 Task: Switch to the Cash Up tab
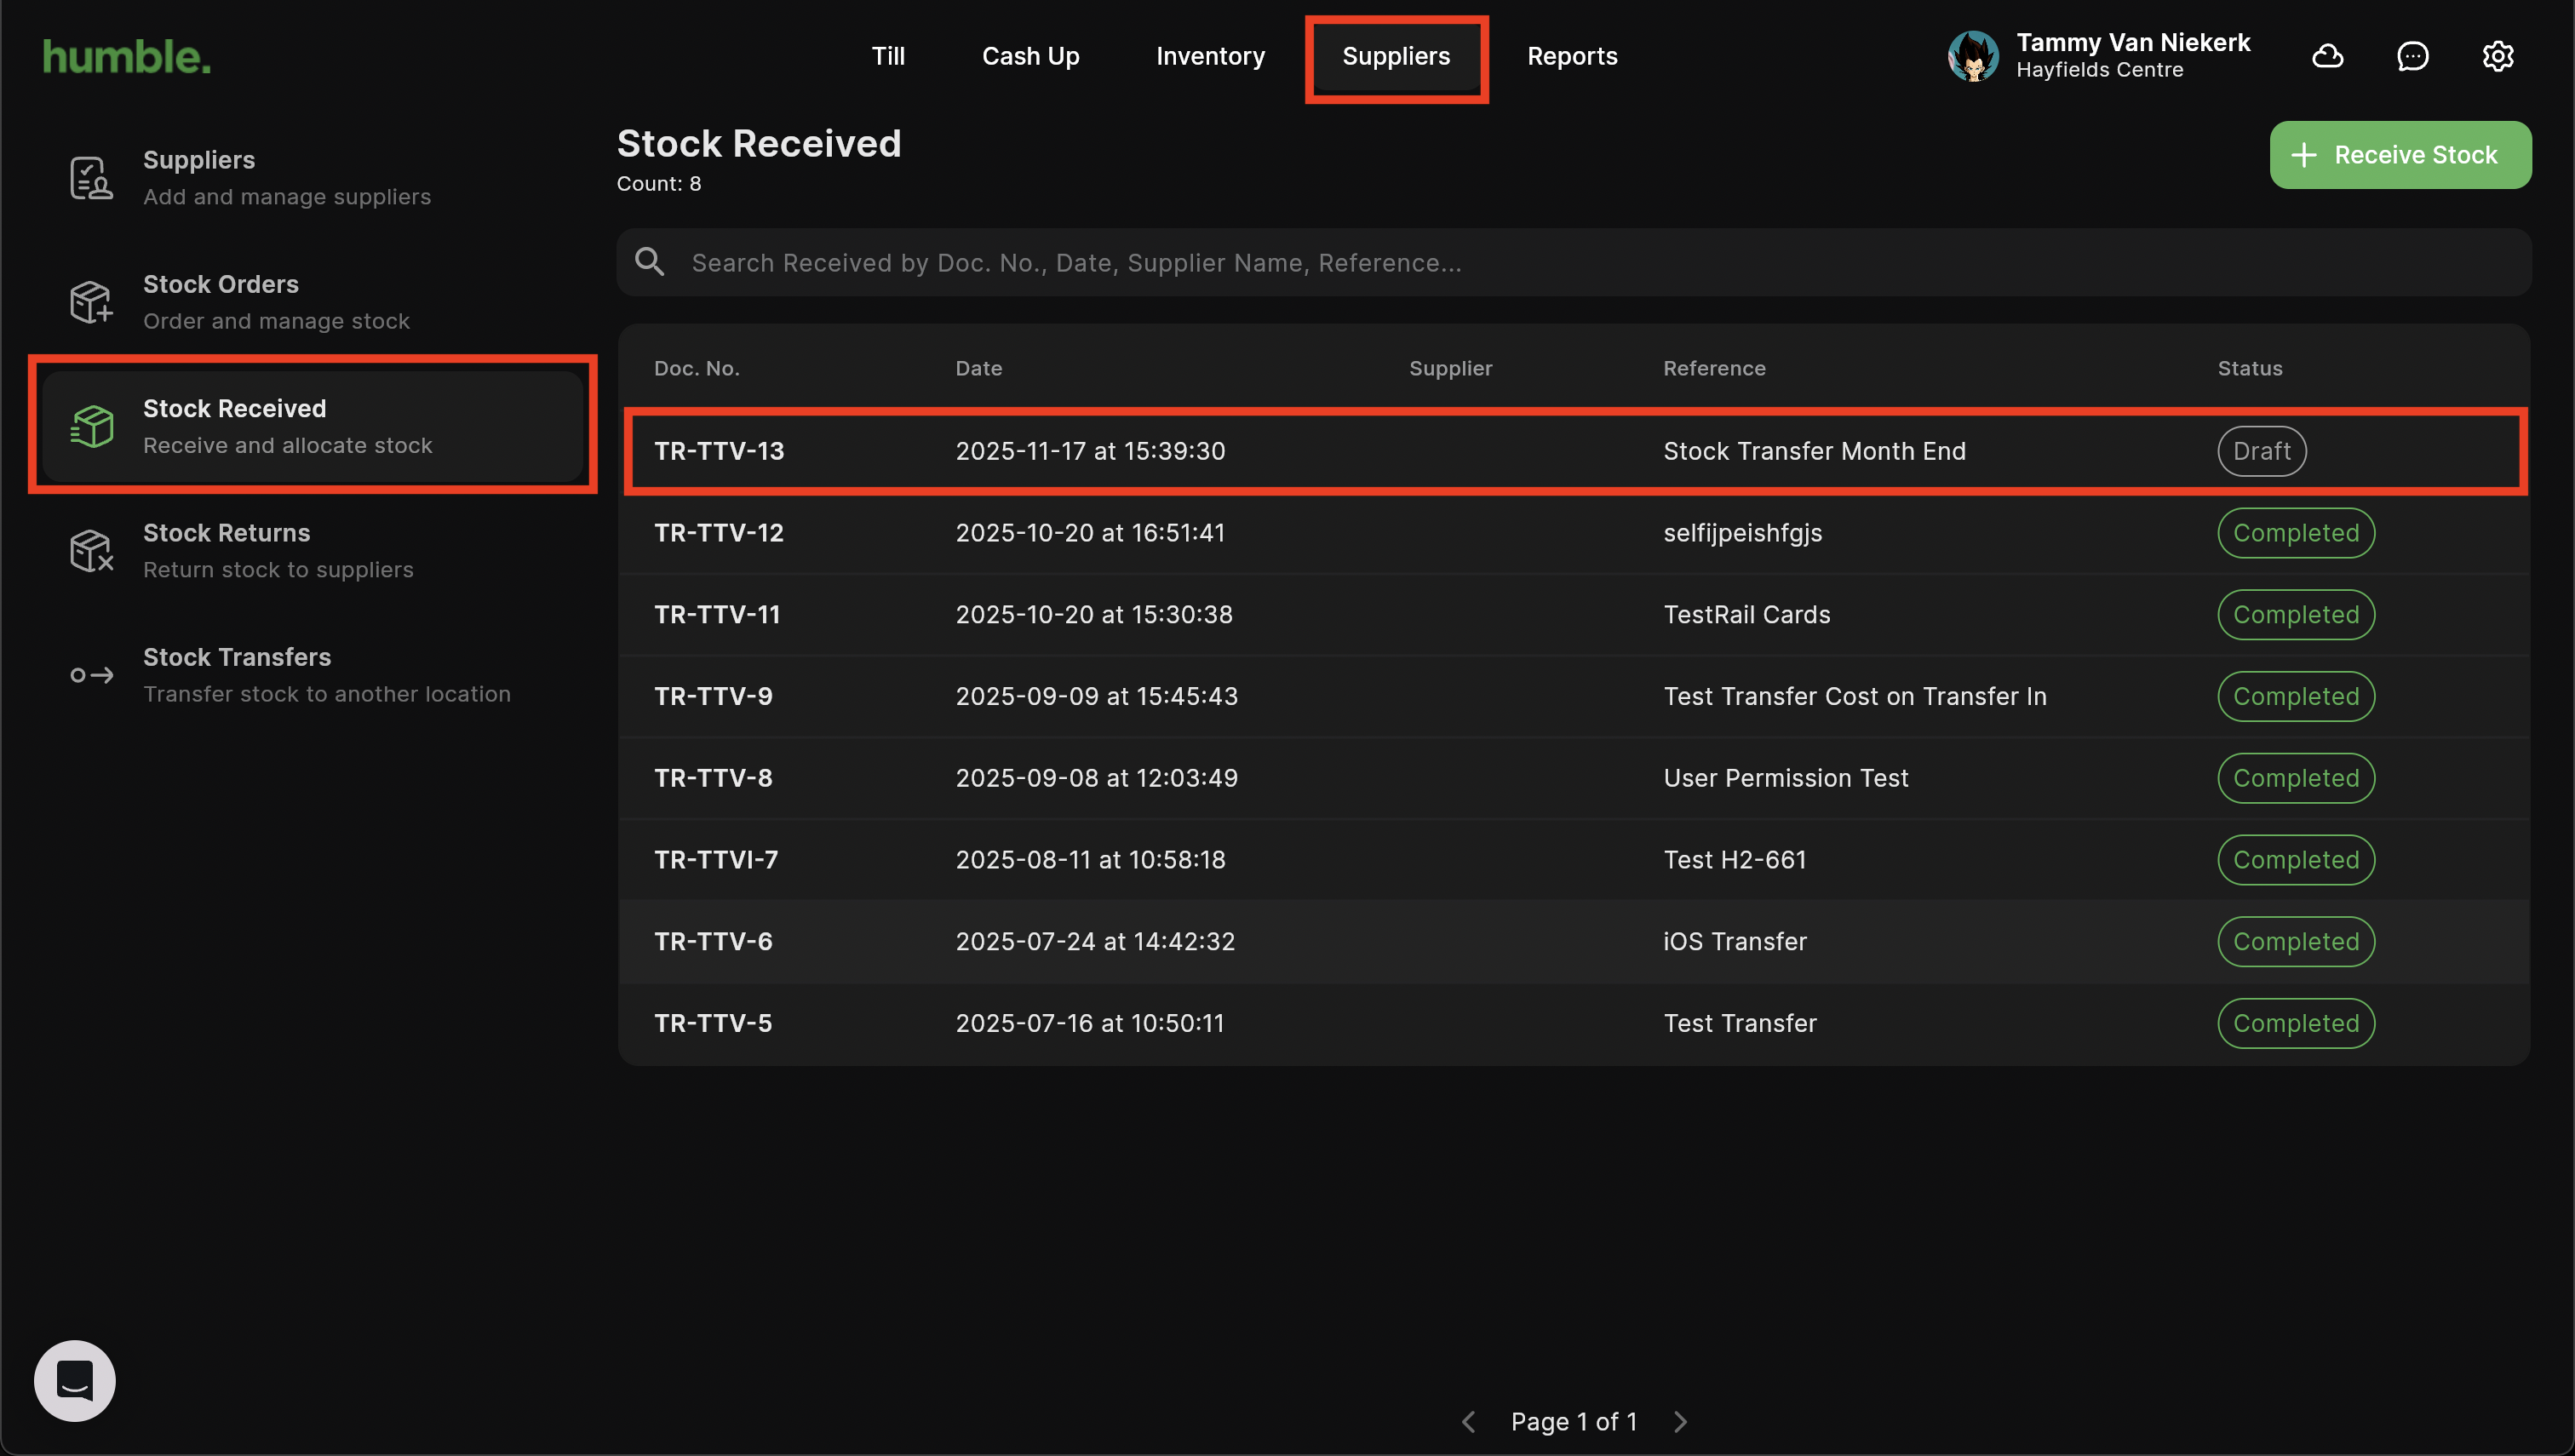(1030, 56)
